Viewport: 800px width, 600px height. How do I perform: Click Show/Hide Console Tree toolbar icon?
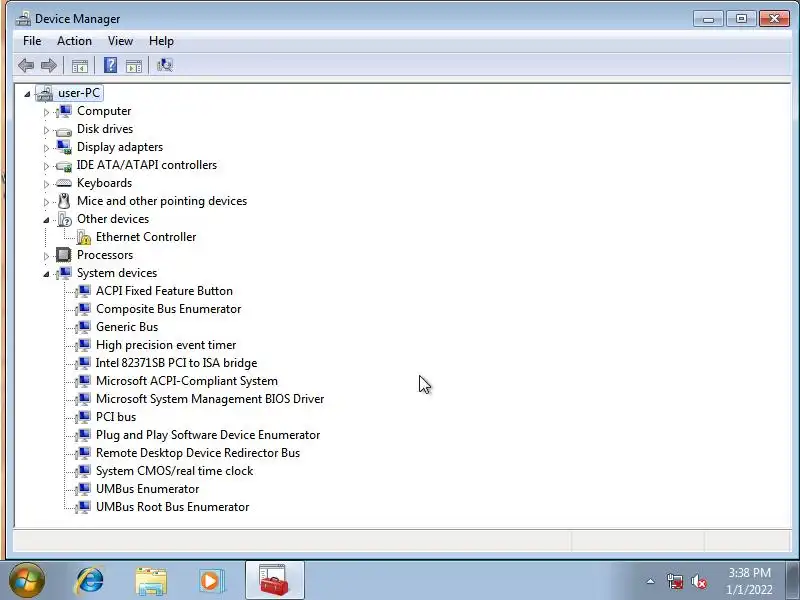[x=80, y=65]
